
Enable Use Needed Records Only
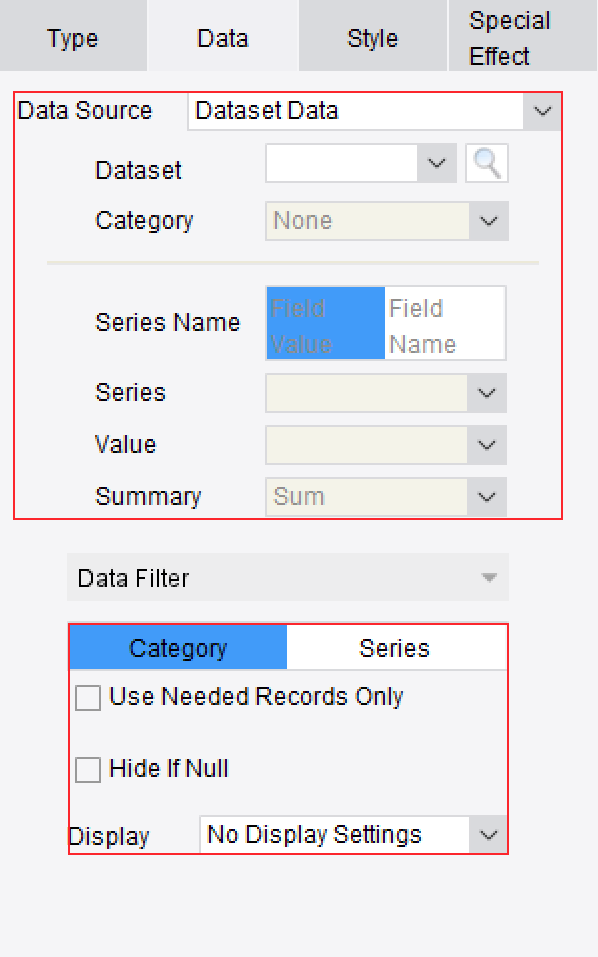(x=87, y=697)
